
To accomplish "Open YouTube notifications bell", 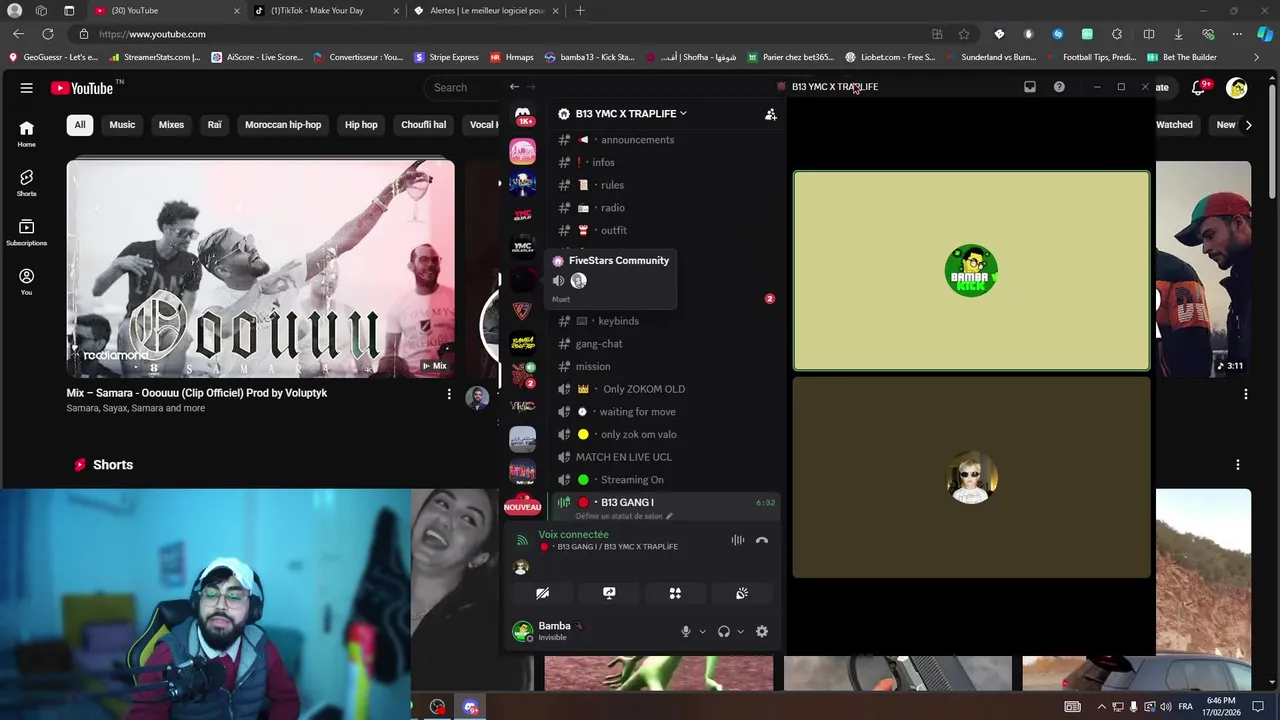I will pyautogui.click(x=1199, y=88).
